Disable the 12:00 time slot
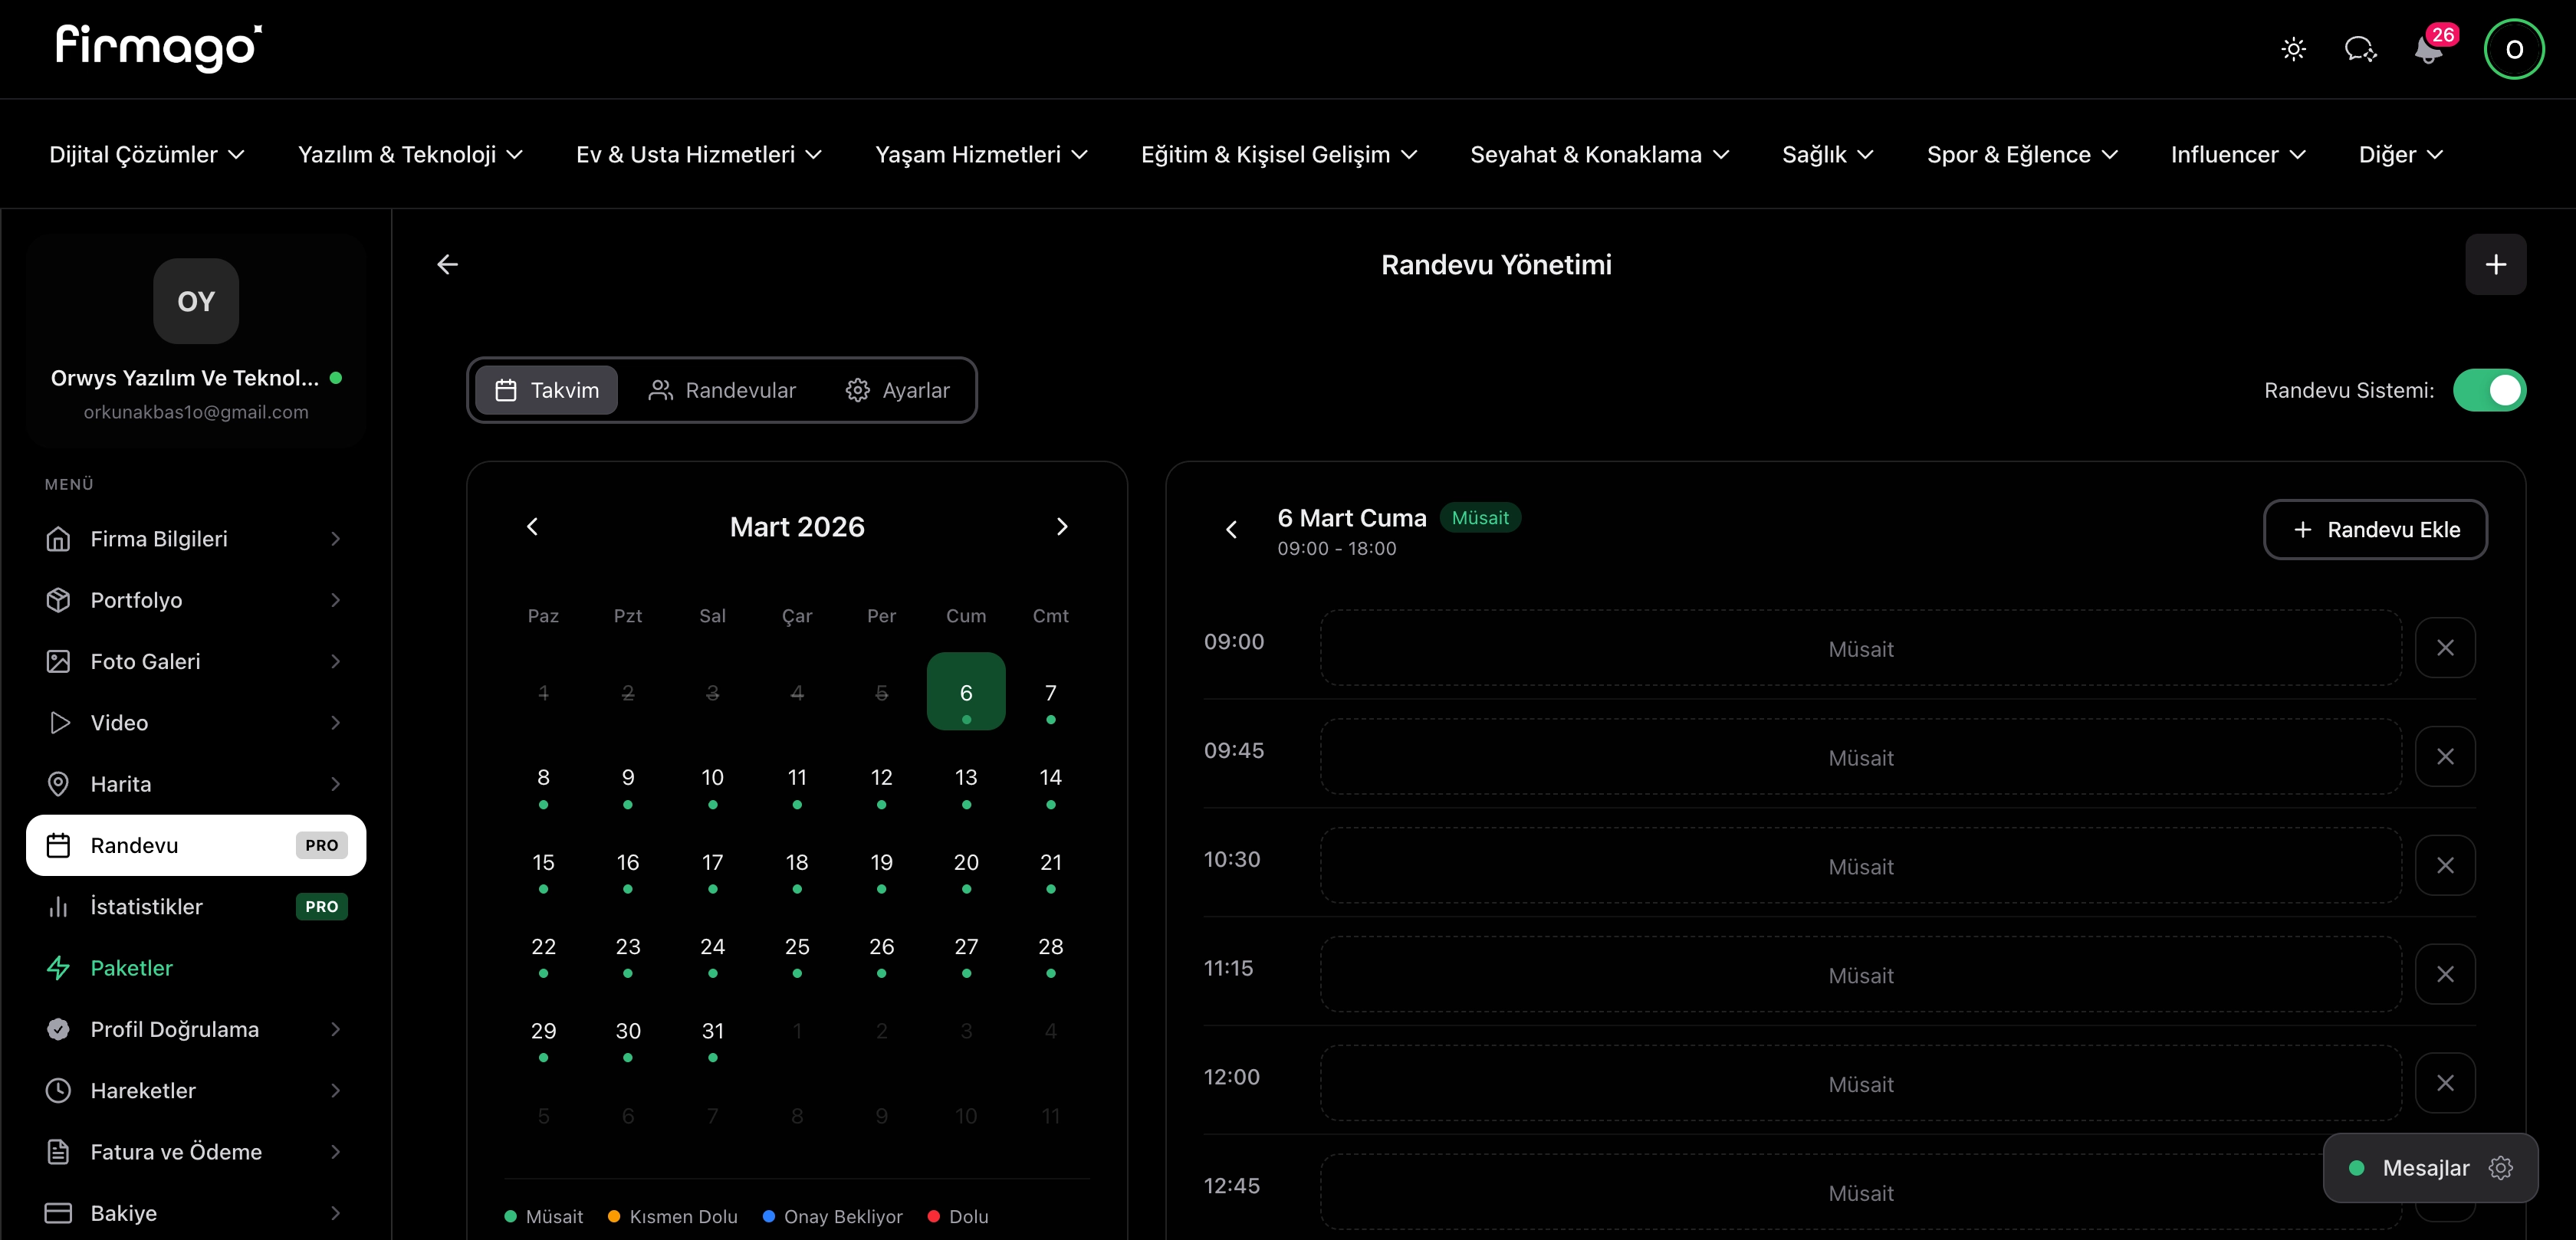Image resolution: width=2576 pixels, height=1240 pixels. pos(2445,1083)
